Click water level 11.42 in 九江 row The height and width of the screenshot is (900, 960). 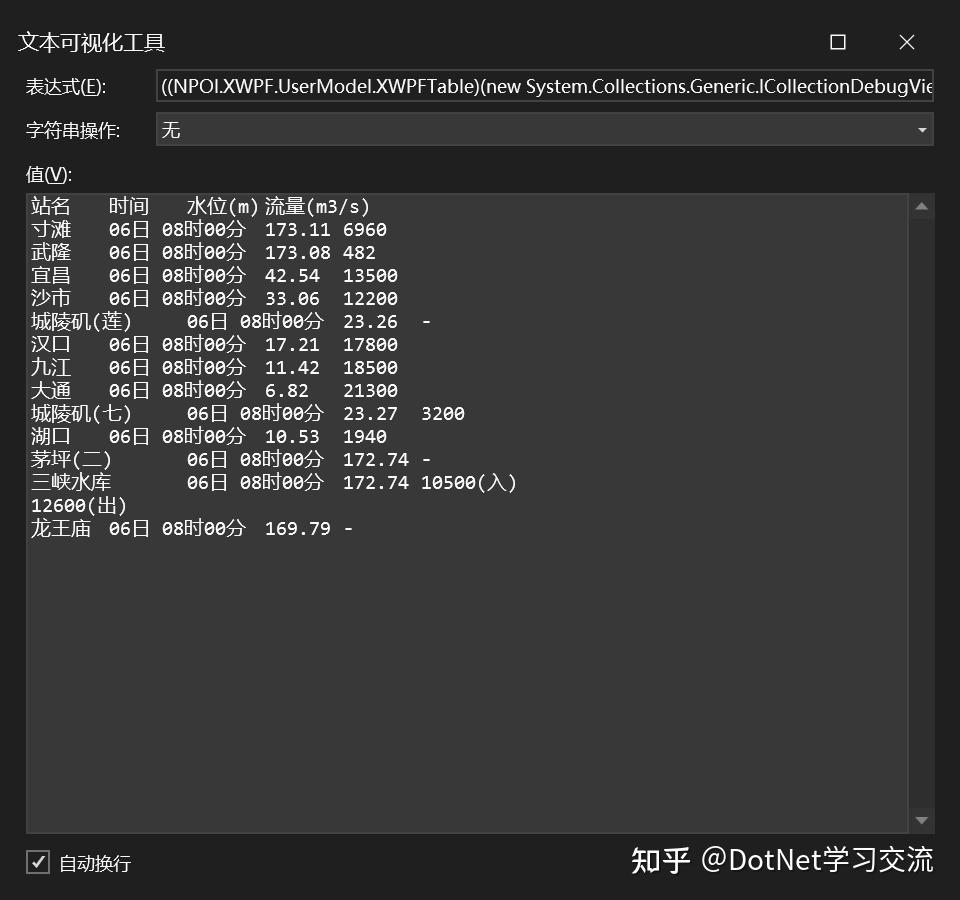coord(292,367)
